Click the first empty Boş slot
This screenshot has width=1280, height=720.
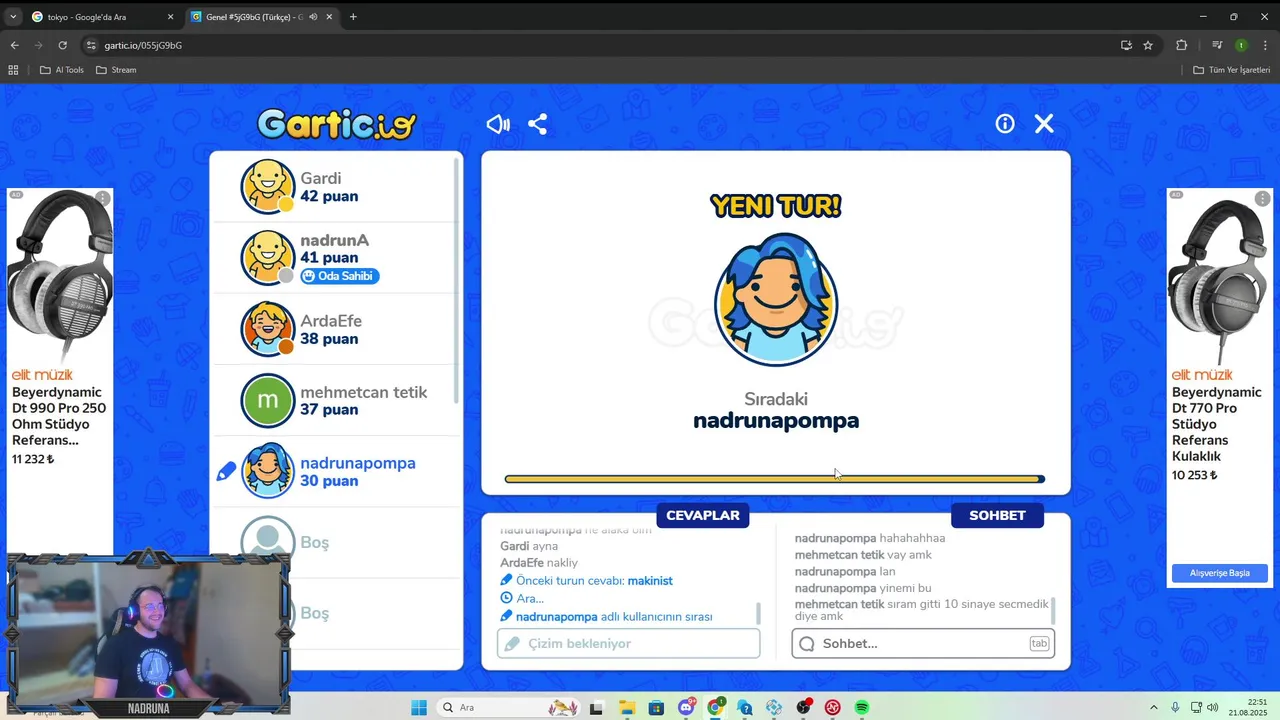point(336,542)
